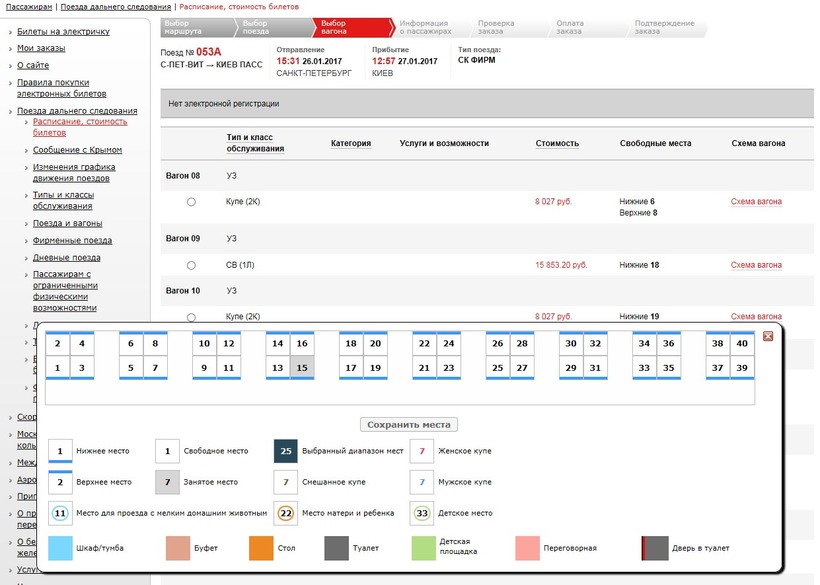Select the Вагон 08 Купе radio button
Viewport: 820px width, 585px height.
191,202
